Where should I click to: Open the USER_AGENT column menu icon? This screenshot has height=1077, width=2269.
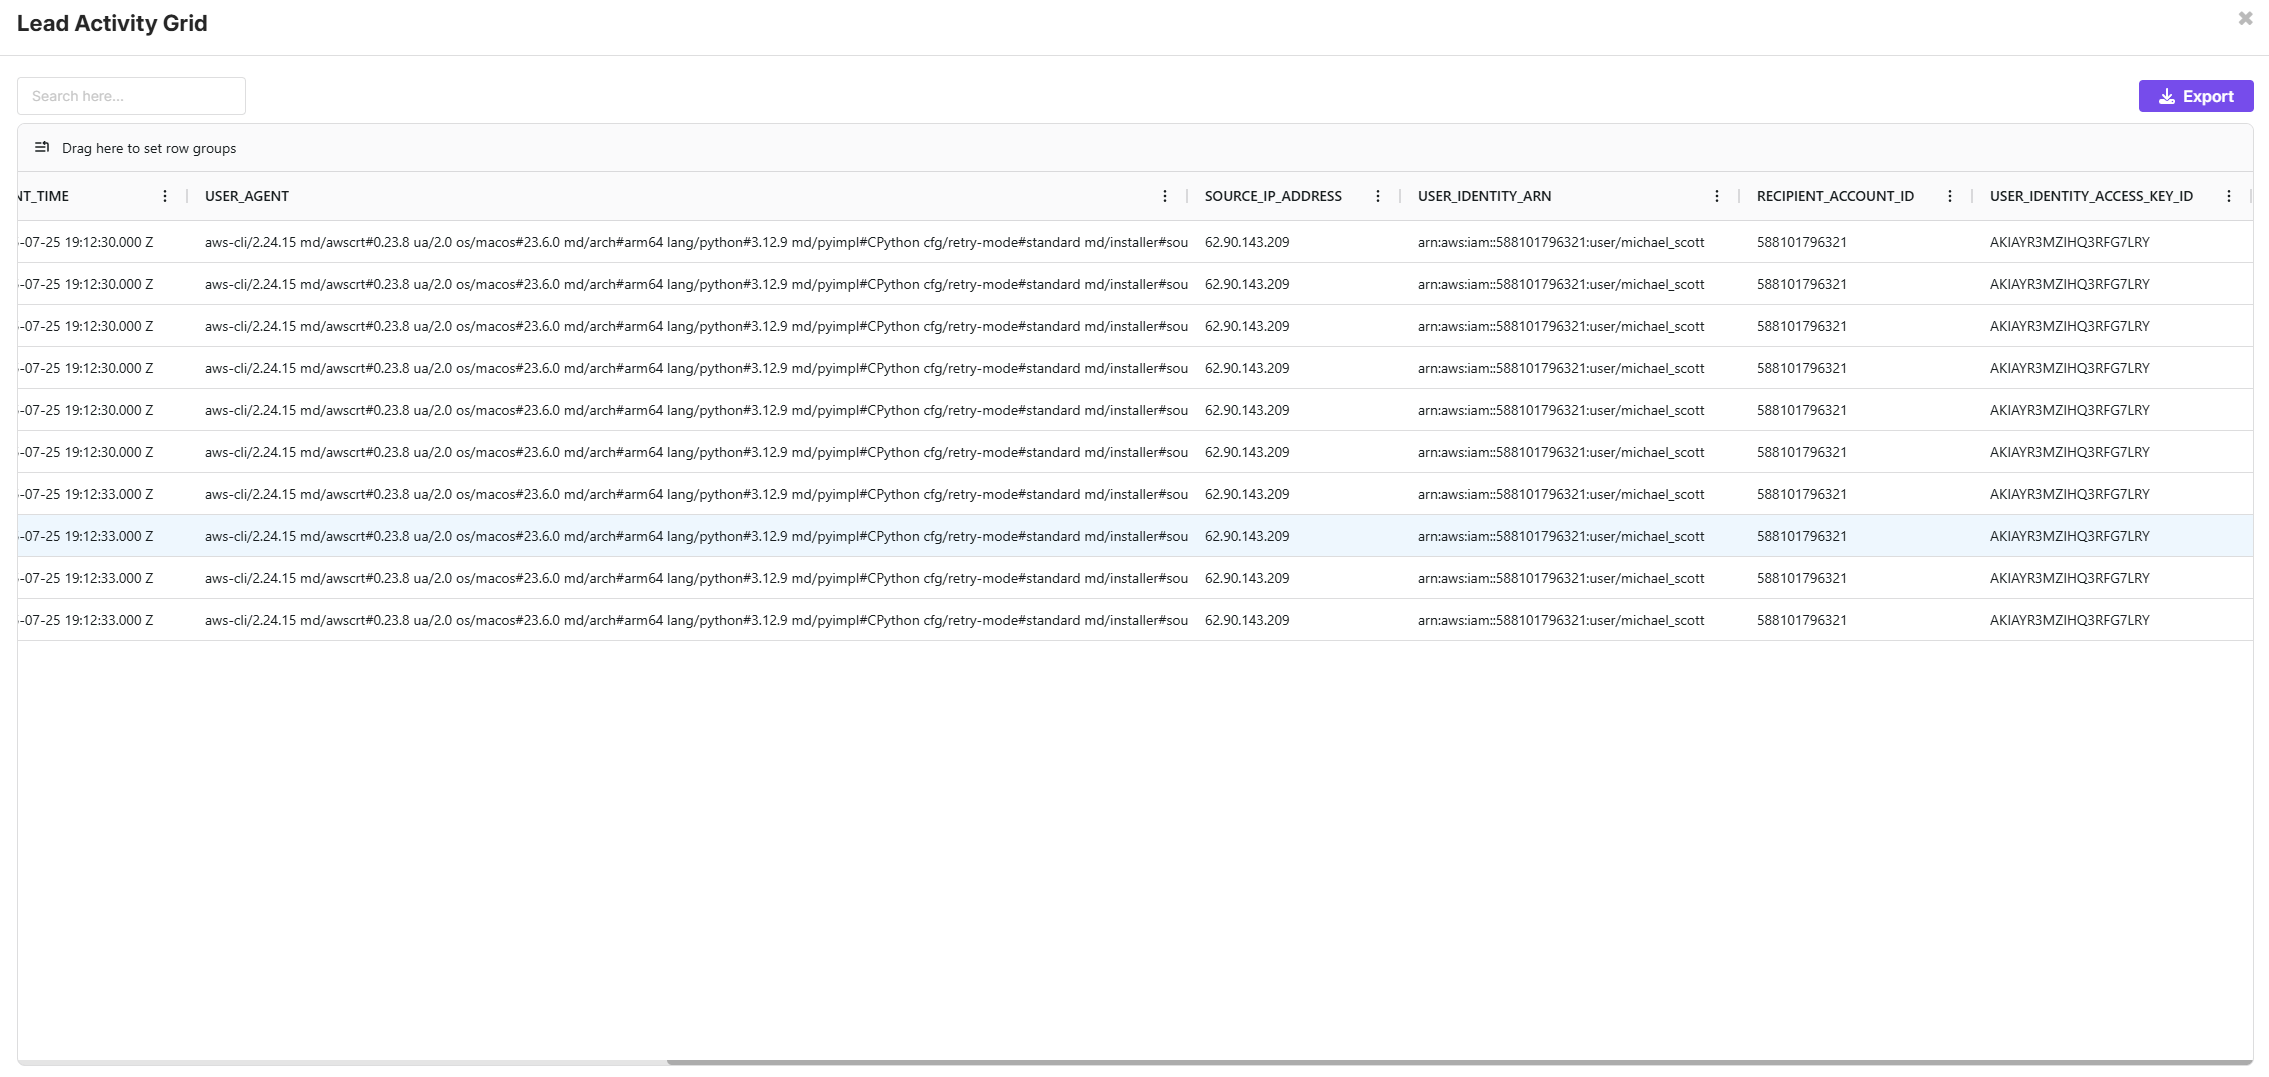click(1165, 196)
